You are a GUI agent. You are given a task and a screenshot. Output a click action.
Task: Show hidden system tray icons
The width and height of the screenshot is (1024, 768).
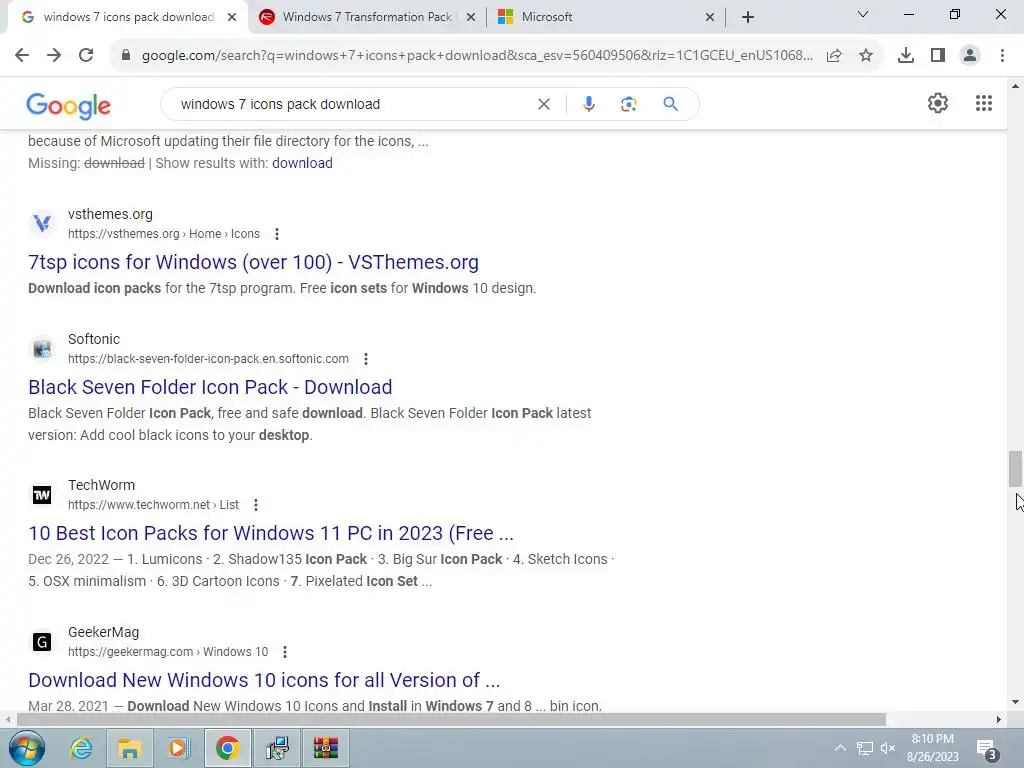click(x=840, y=748)
